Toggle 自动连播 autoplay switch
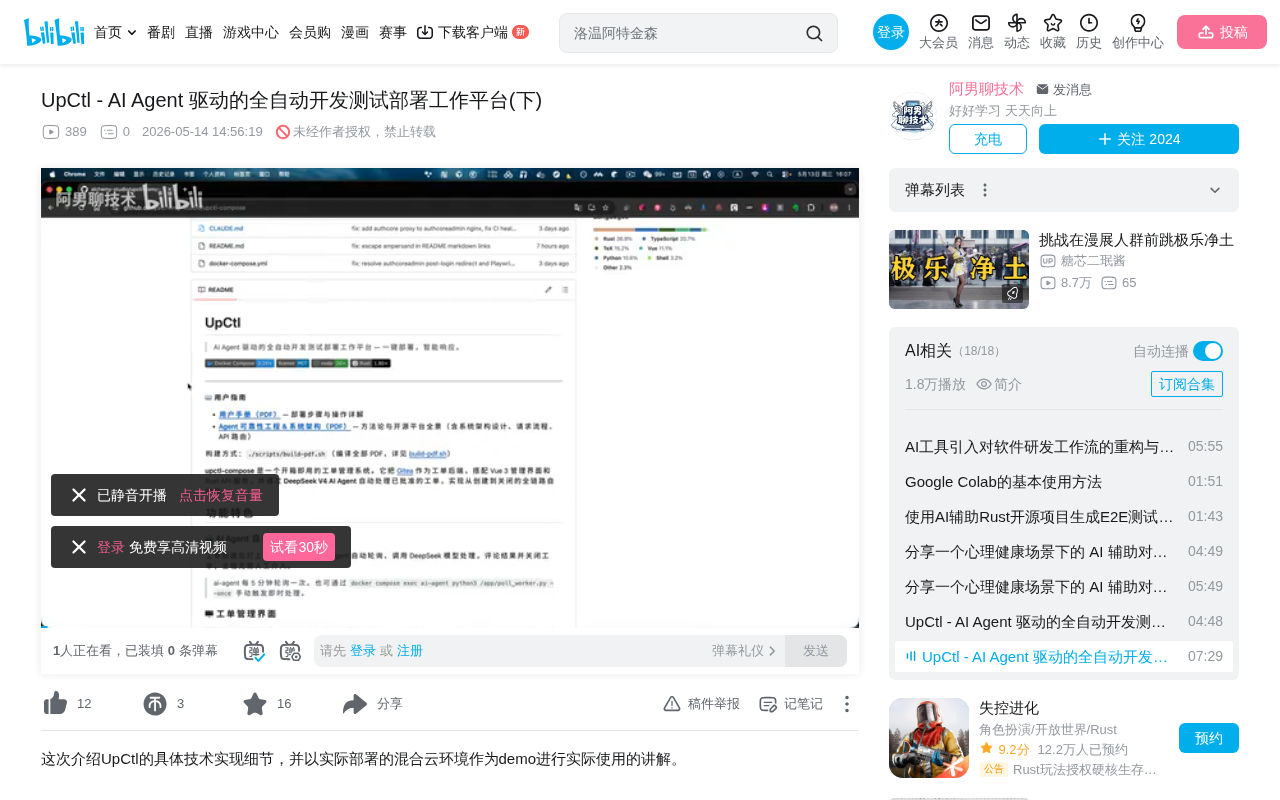This screenshot has width=1280, height=800. click(1208, 351)
